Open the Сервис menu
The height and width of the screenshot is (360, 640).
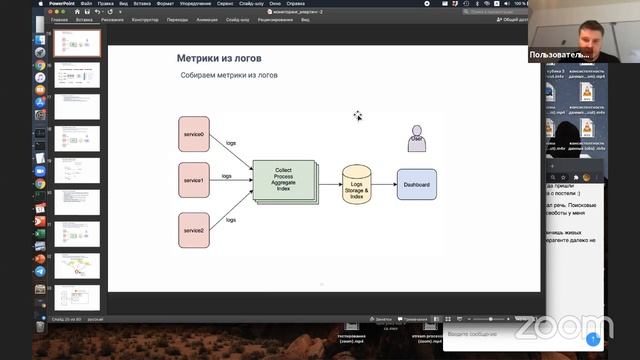[225, 3]
